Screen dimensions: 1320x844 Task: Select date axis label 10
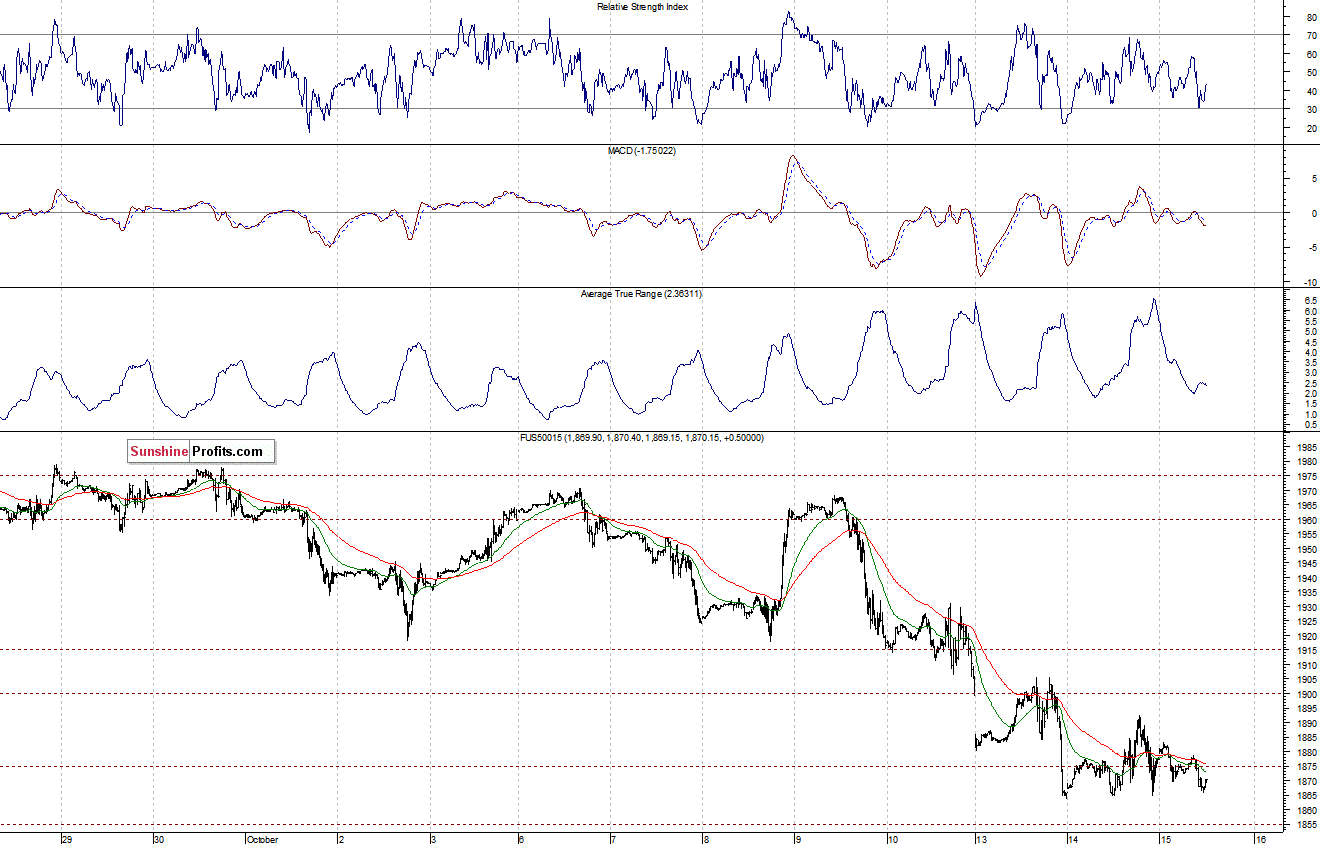pos(892,839)
